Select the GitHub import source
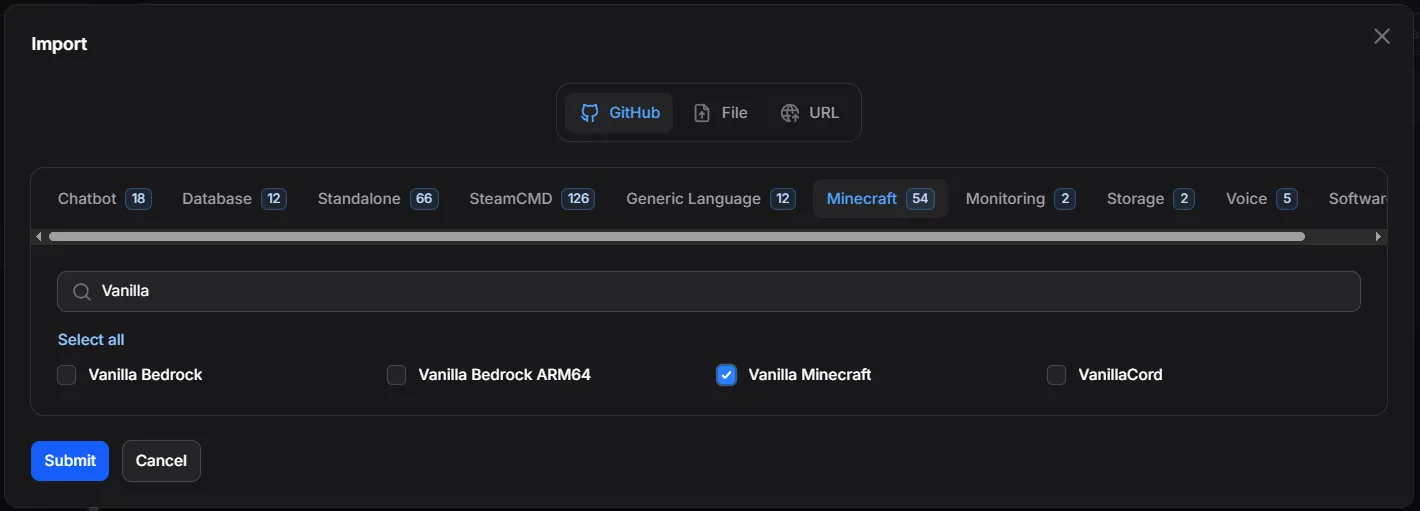The height and width of the screenshot is (511, 1420). click(x=619, y=113)
